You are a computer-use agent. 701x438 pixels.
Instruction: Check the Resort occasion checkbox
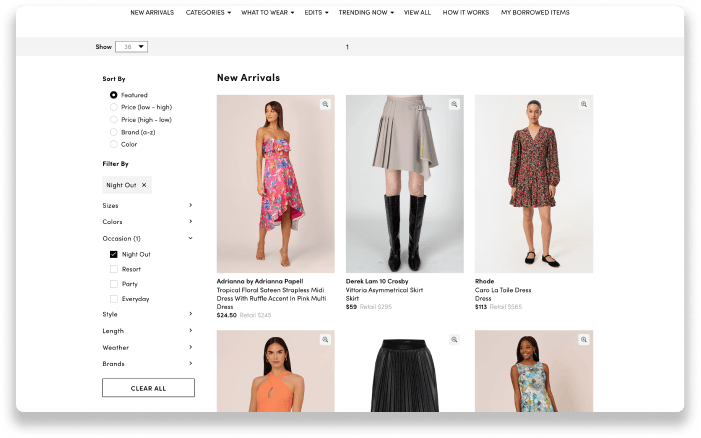tap(114, 269)
